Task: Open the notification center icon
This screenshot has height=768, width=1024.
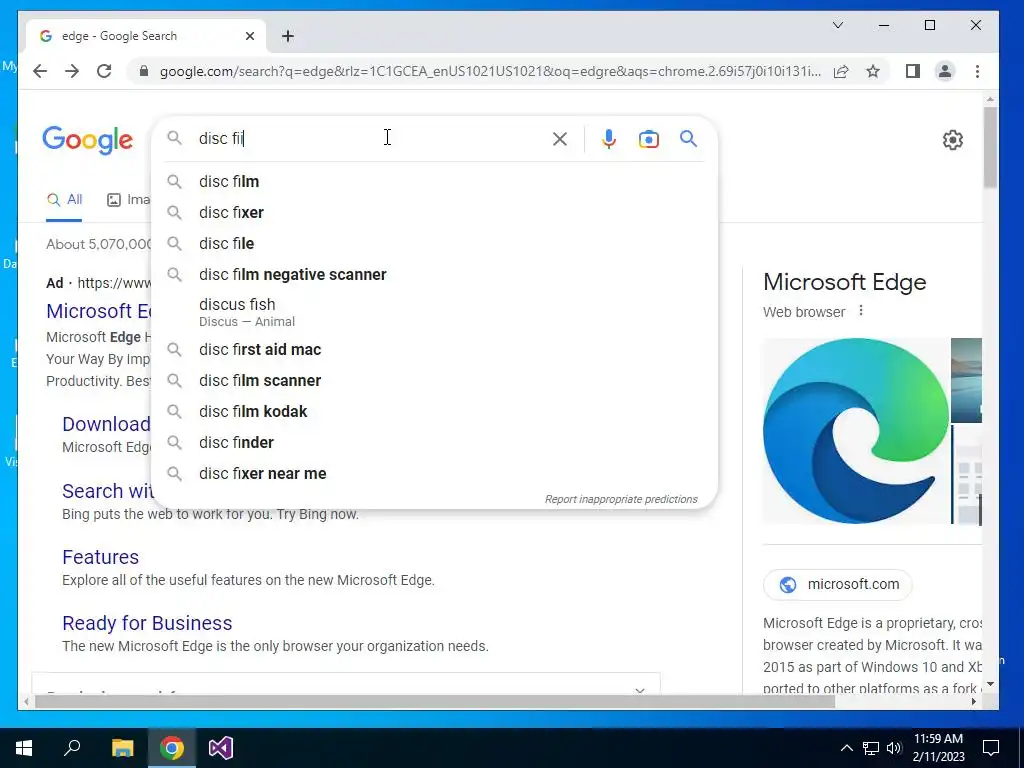Action: (x=991, y=748)
